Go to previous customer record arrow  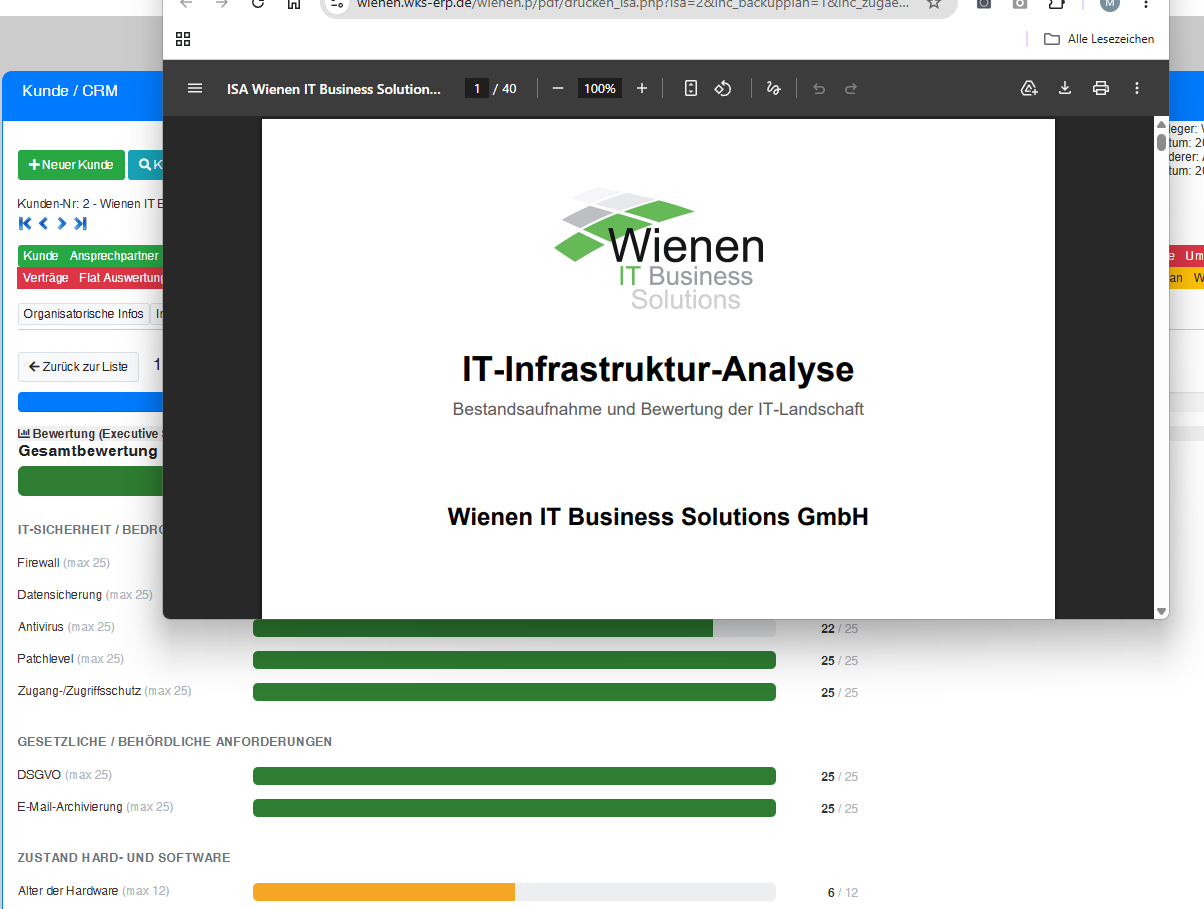coord(43,223)
